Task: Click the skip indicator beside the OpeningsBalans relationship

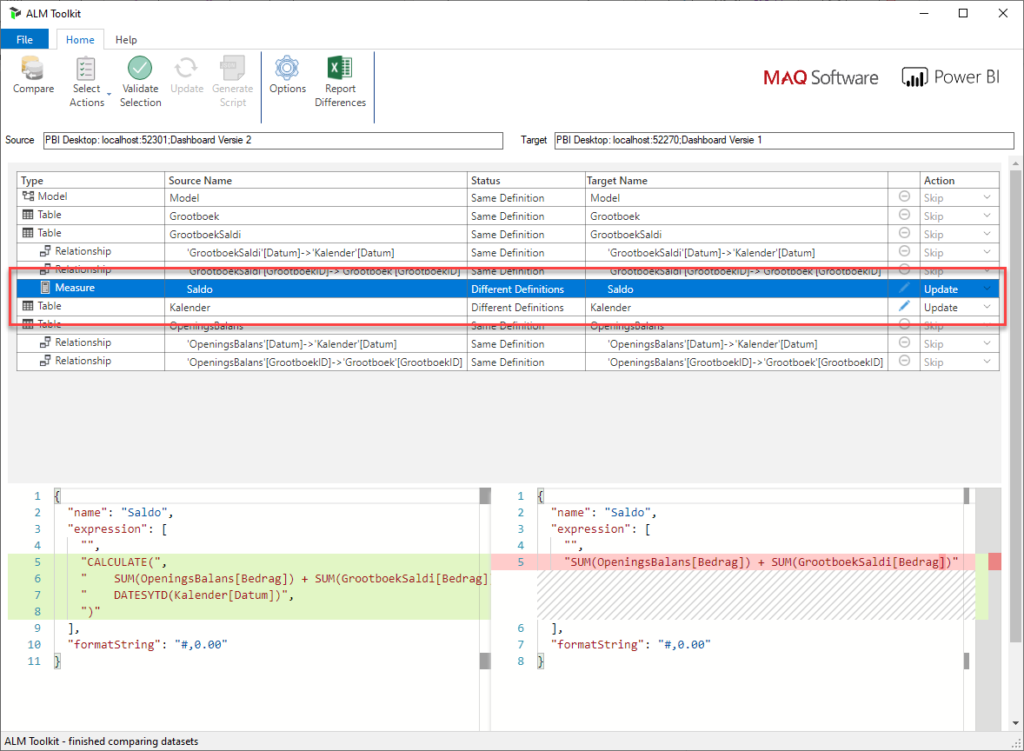Action: tap(903, 342)
